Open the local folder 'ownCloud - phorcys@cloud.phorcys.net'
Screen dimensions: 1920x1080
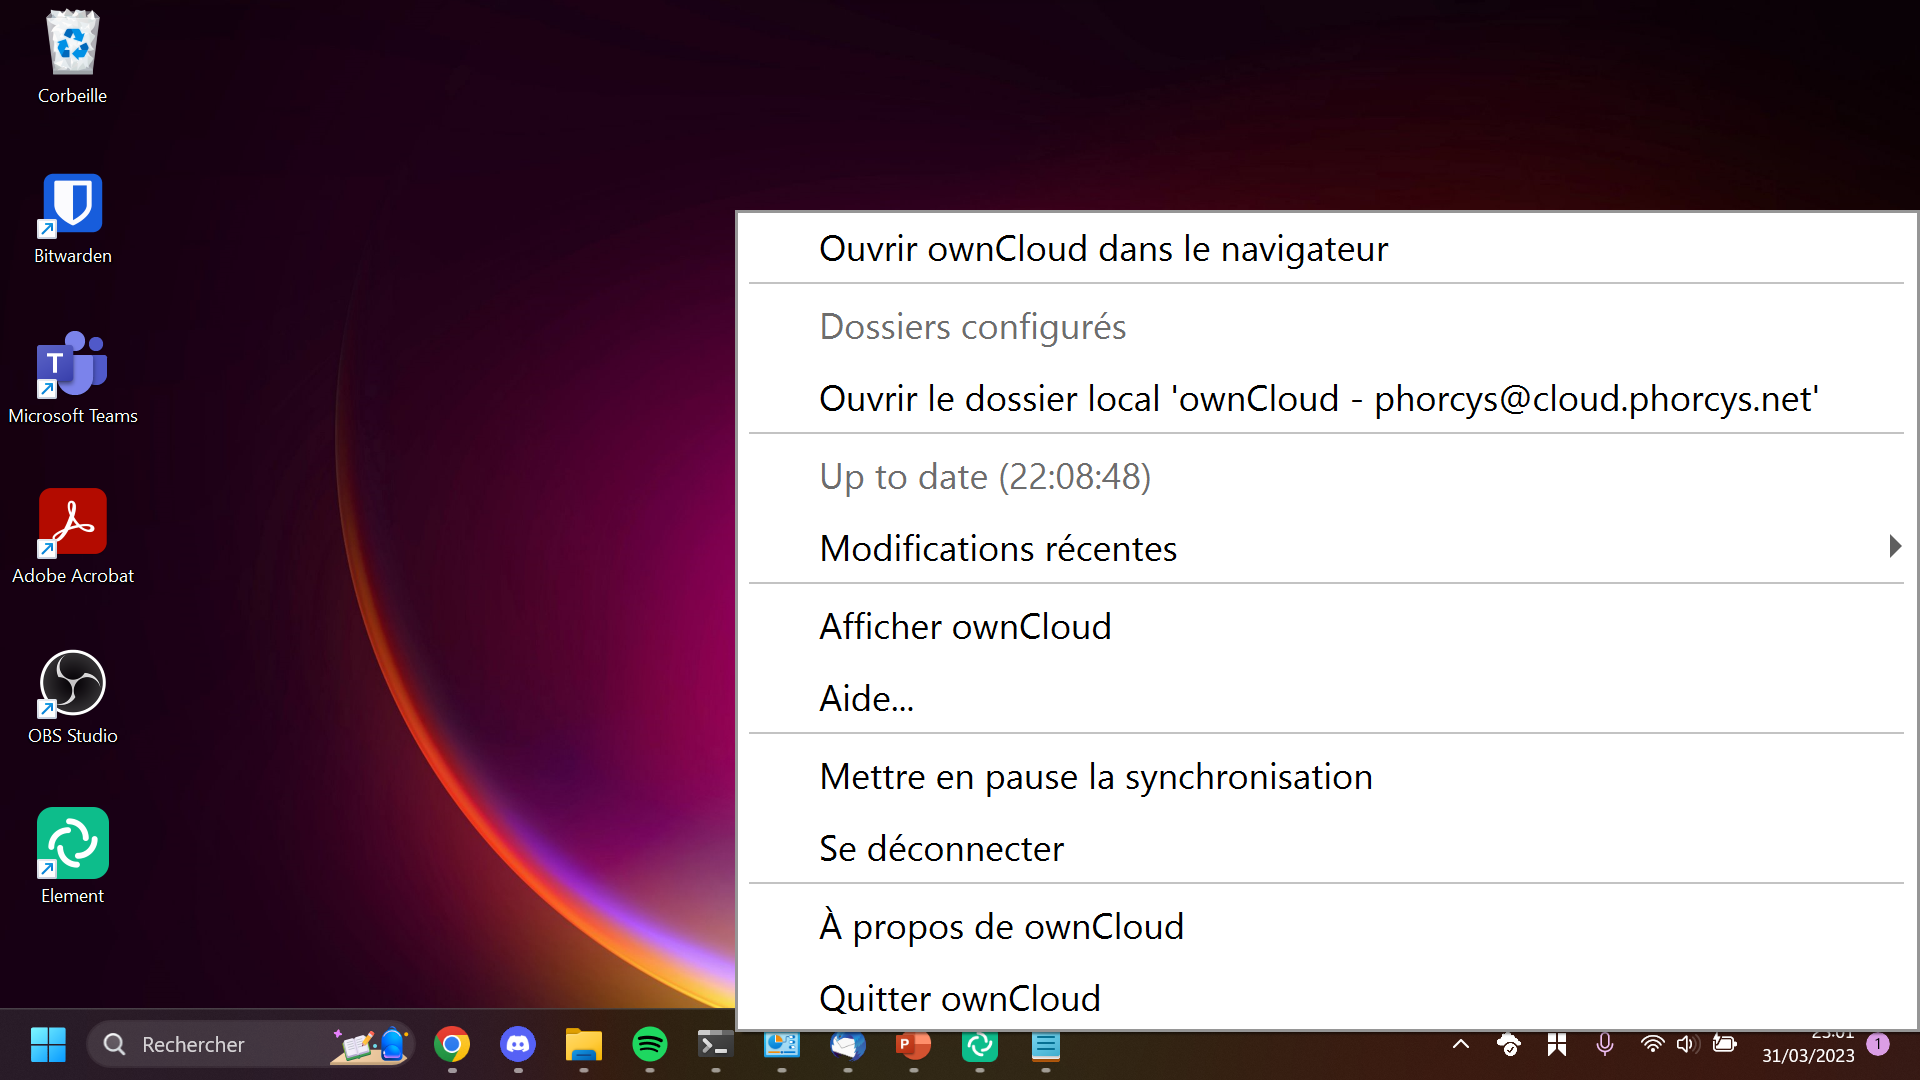tap(1326, 398)
